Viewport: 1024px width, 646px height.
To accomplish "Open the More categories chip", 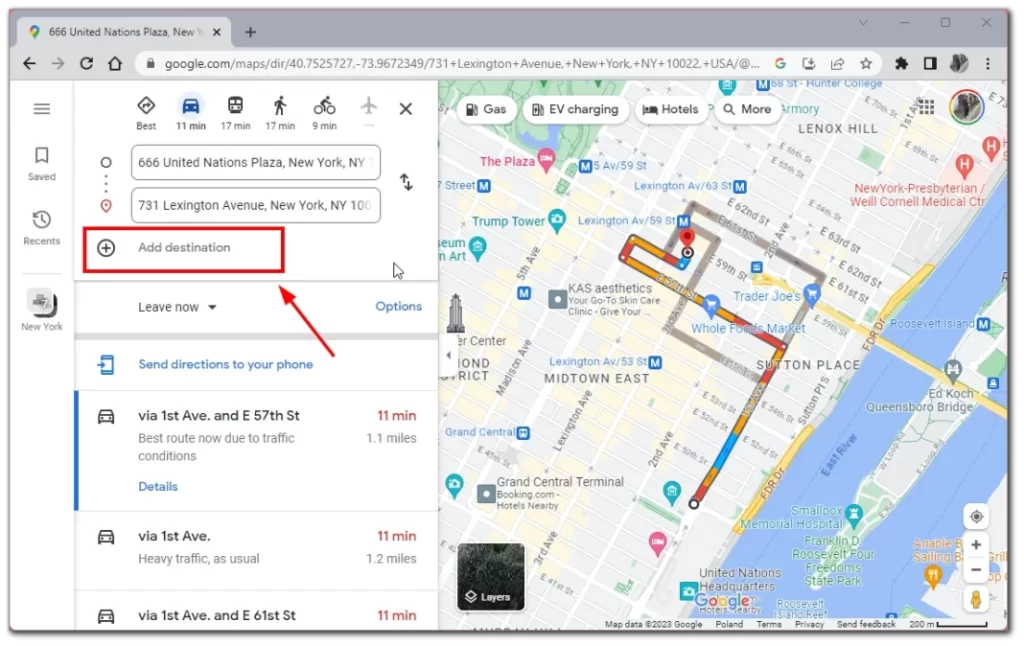I will (x=748, y=110).
